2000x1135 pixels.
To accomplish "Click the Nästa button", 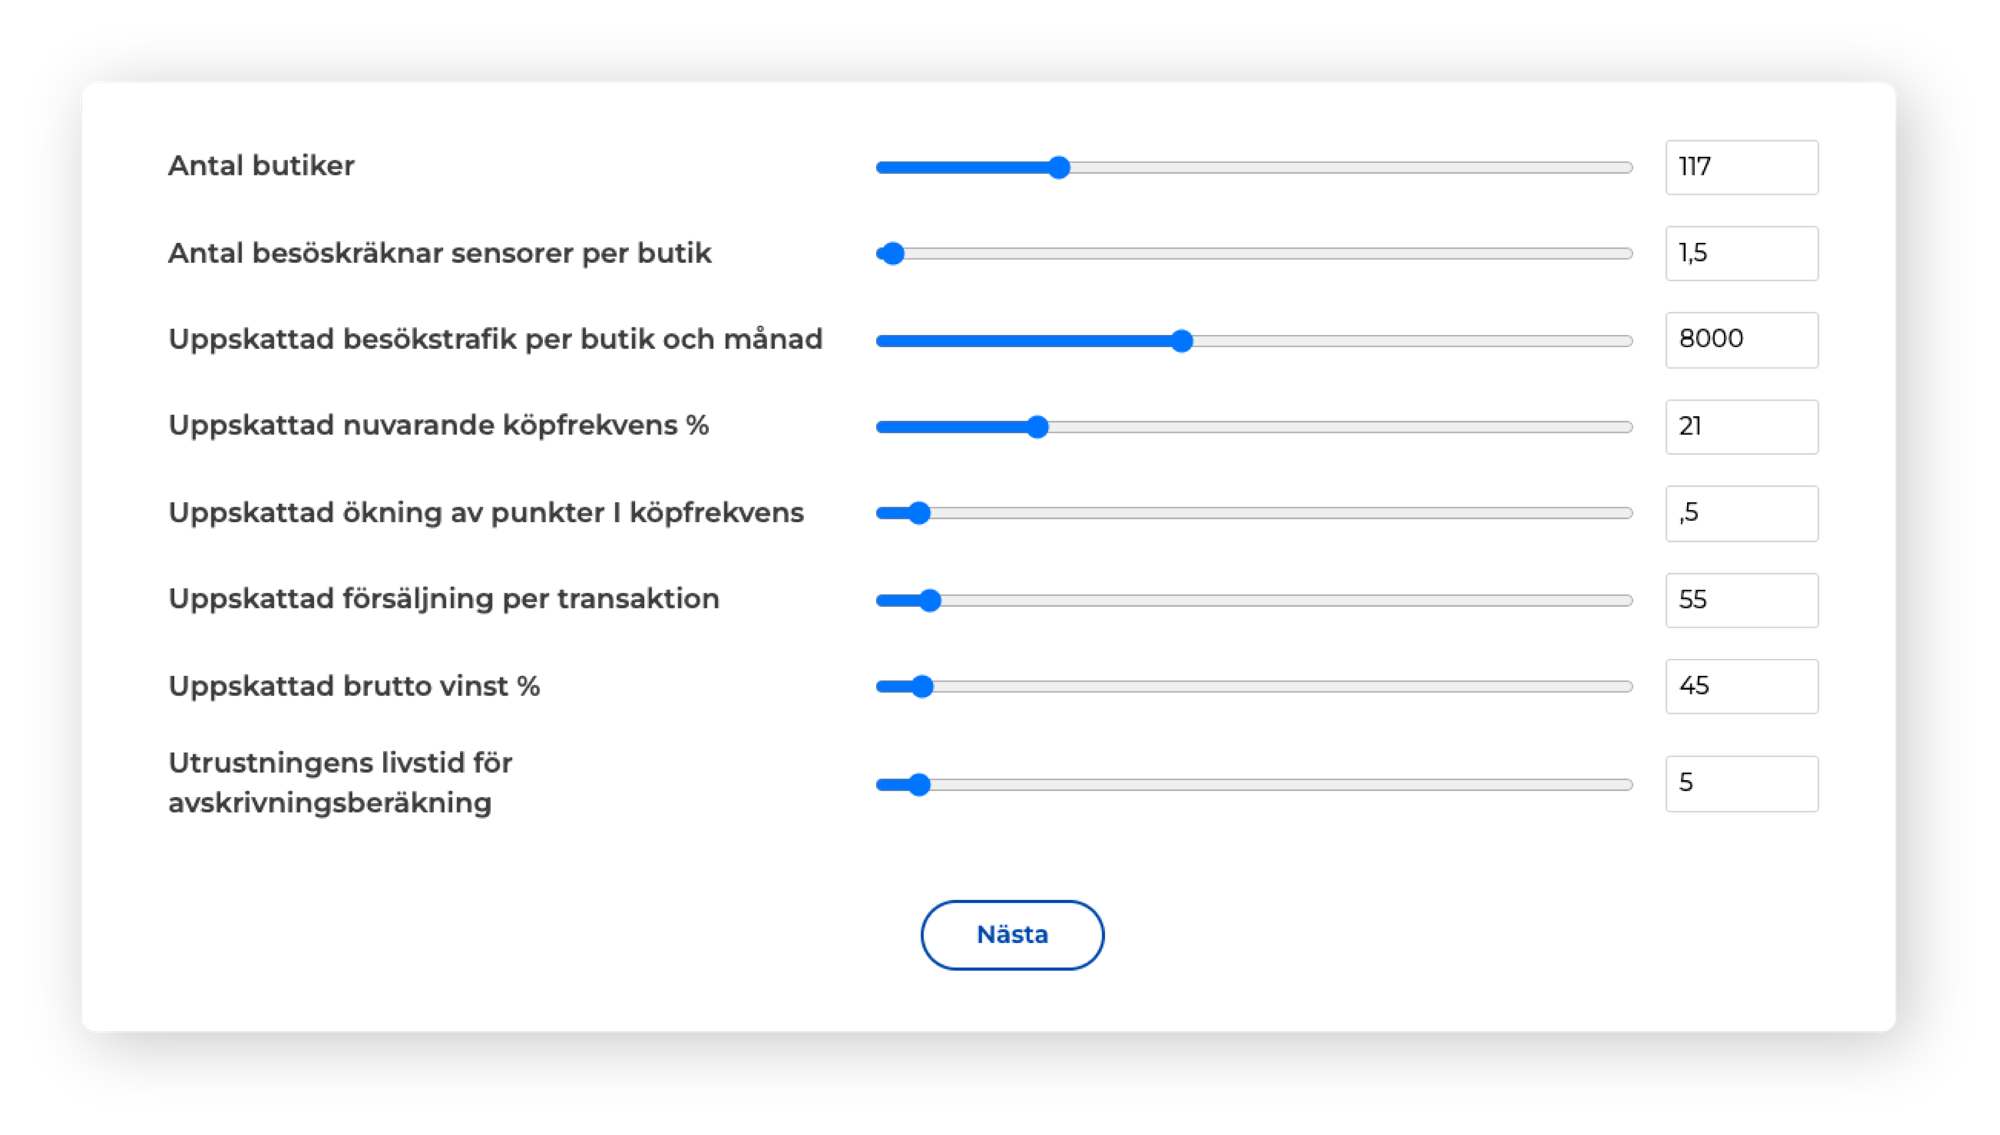I will coord(1010,934).
